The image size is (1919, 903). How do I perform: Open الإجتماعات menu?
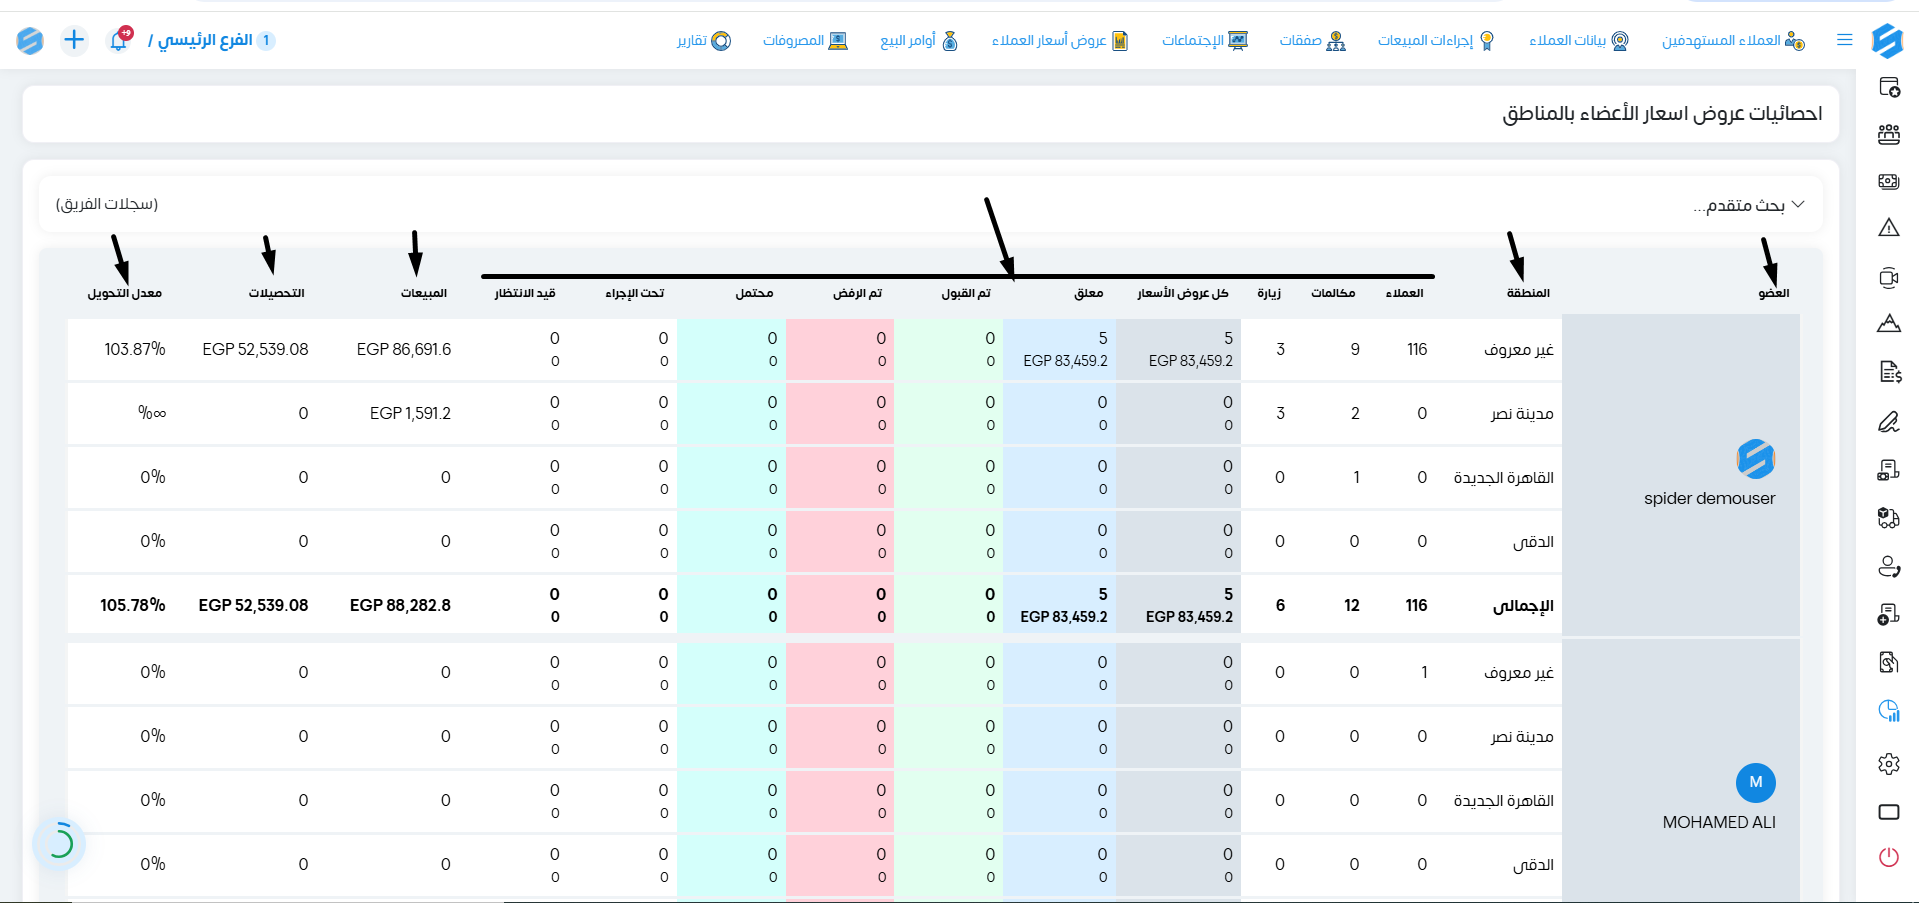pos(1205,40)
